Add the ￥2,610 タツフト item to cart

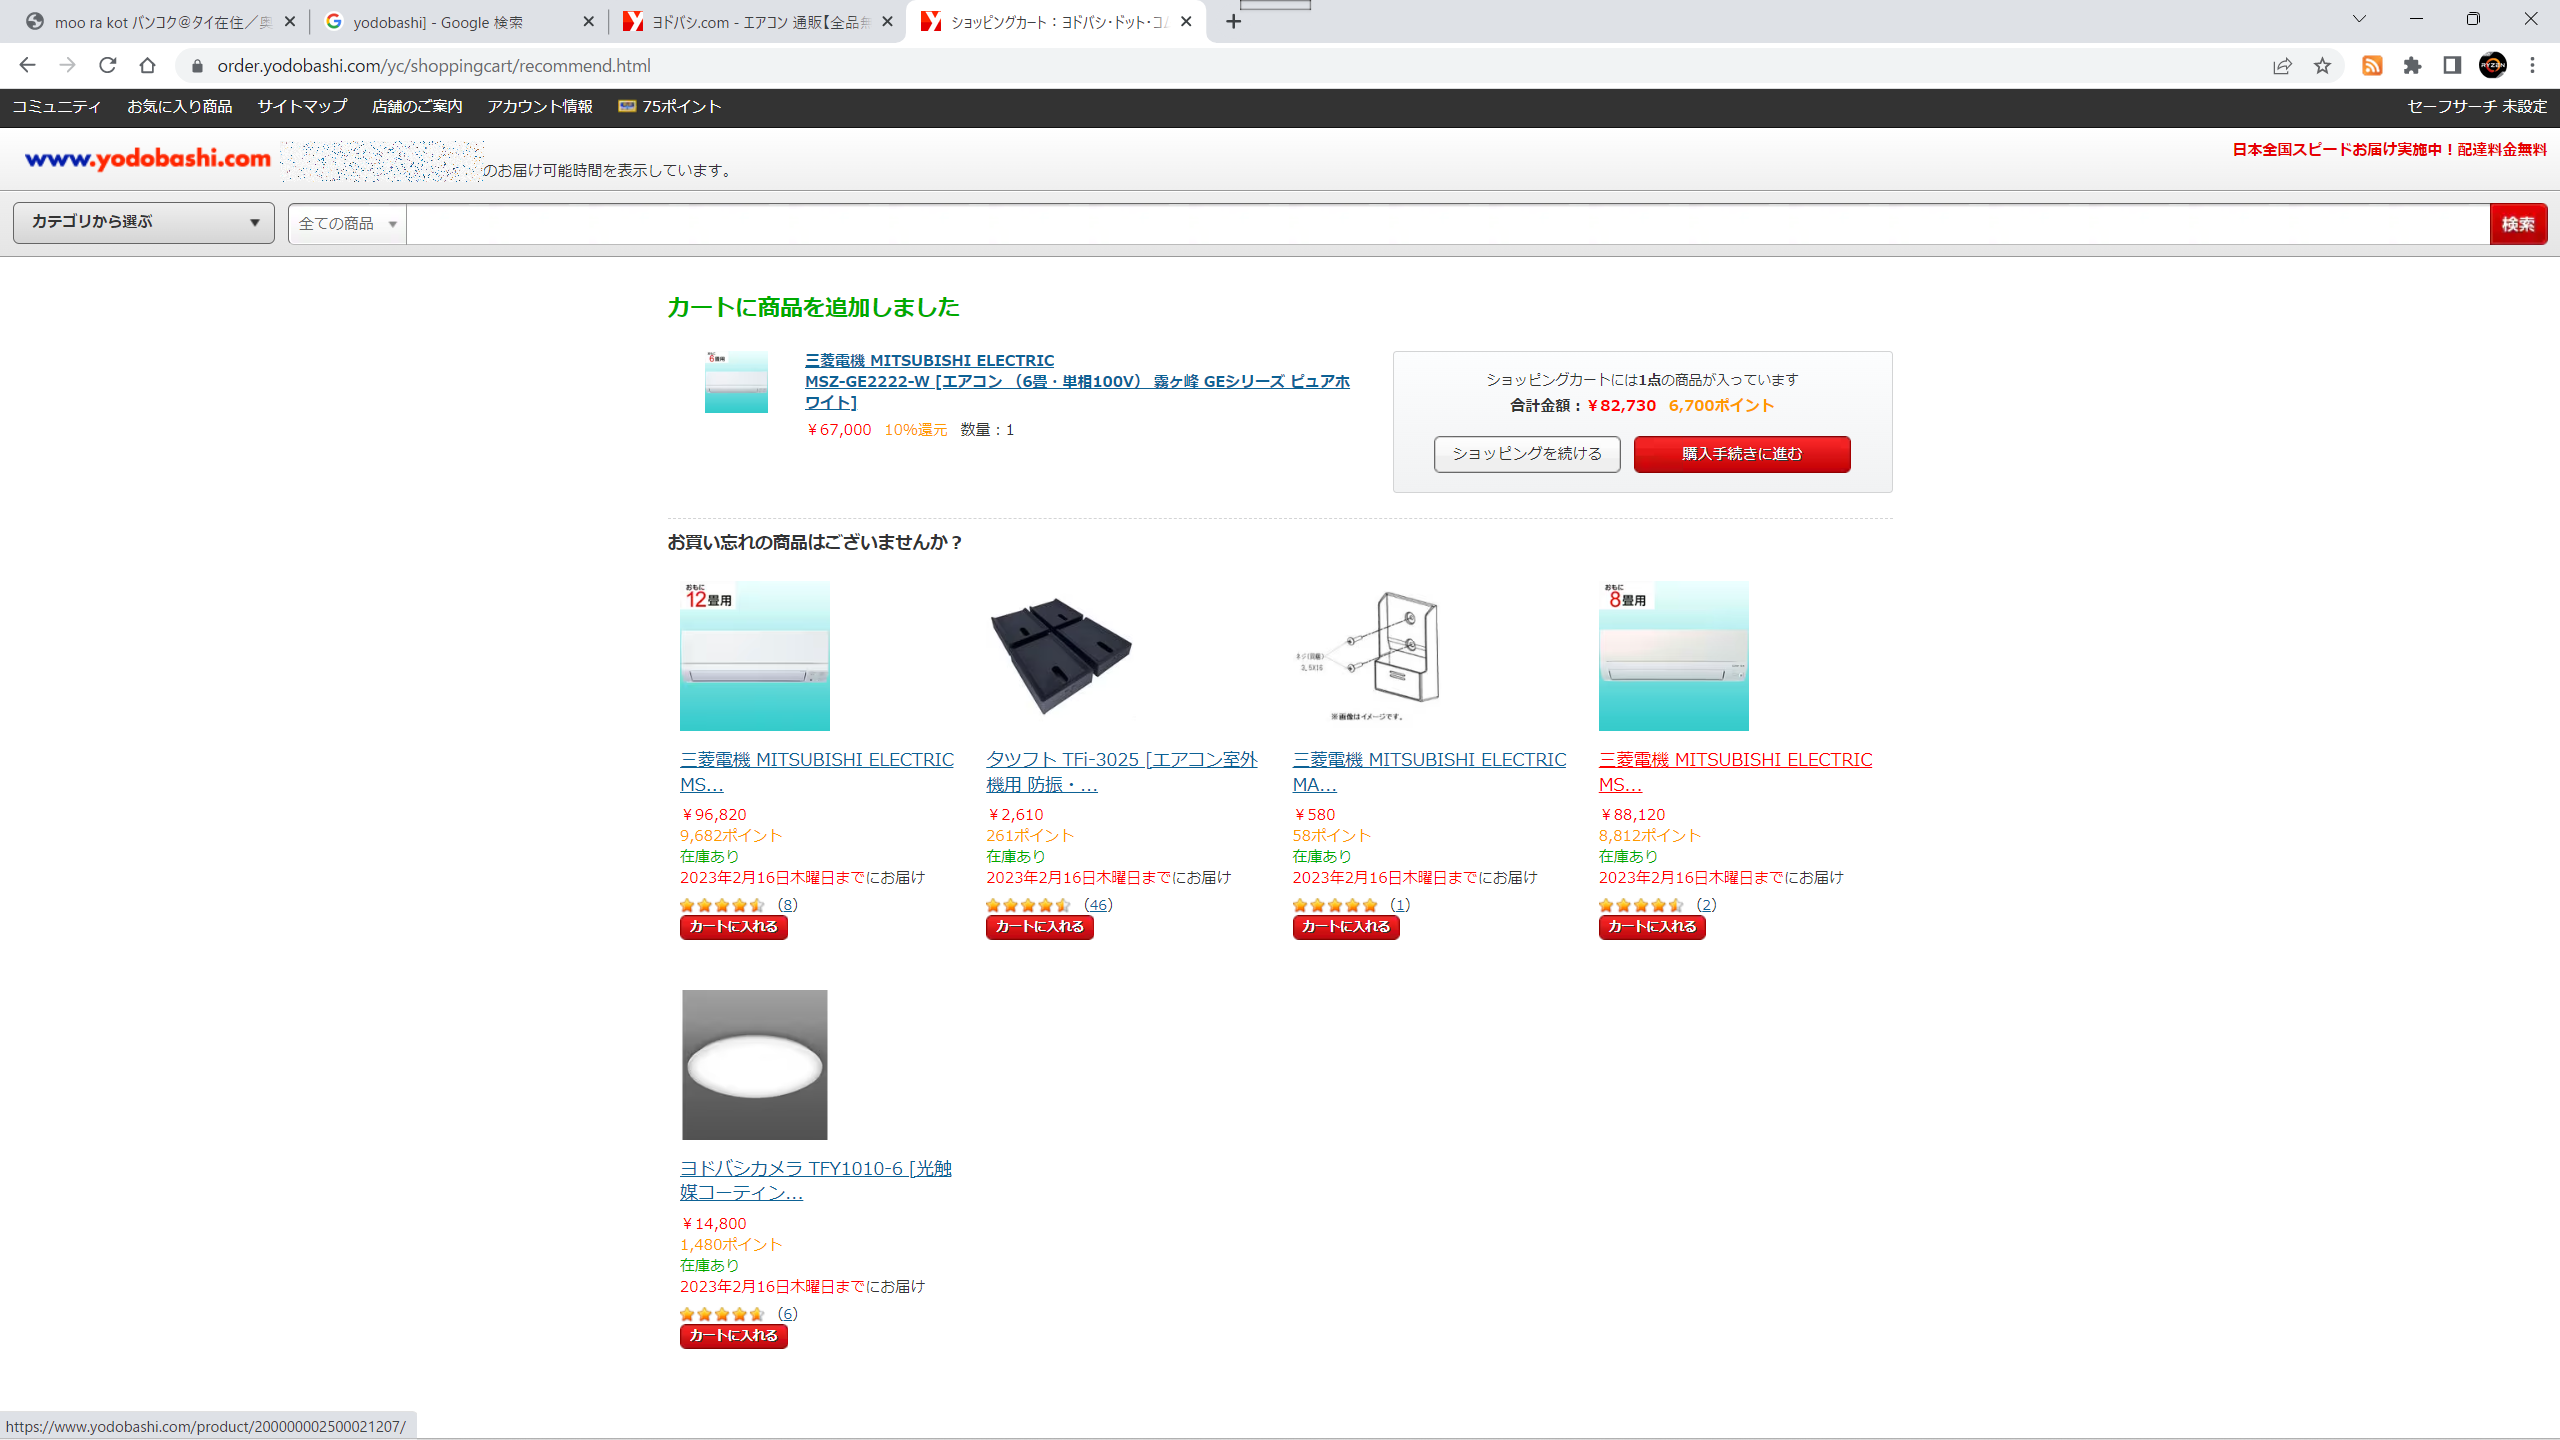[x=1040, y=927]
